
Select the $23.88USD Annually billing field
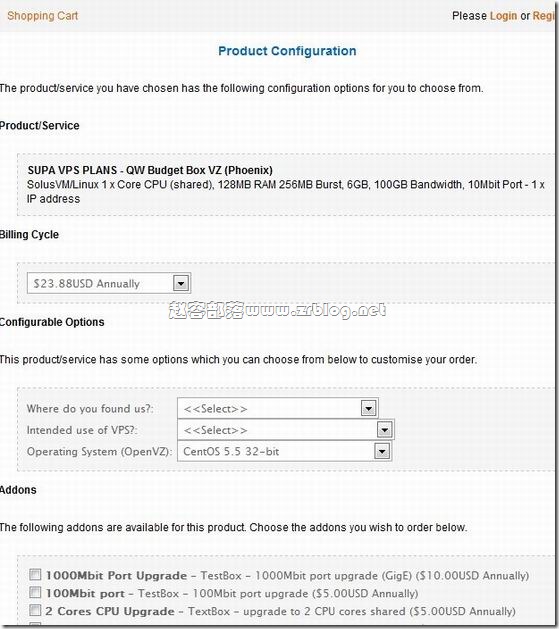(109, 283)
